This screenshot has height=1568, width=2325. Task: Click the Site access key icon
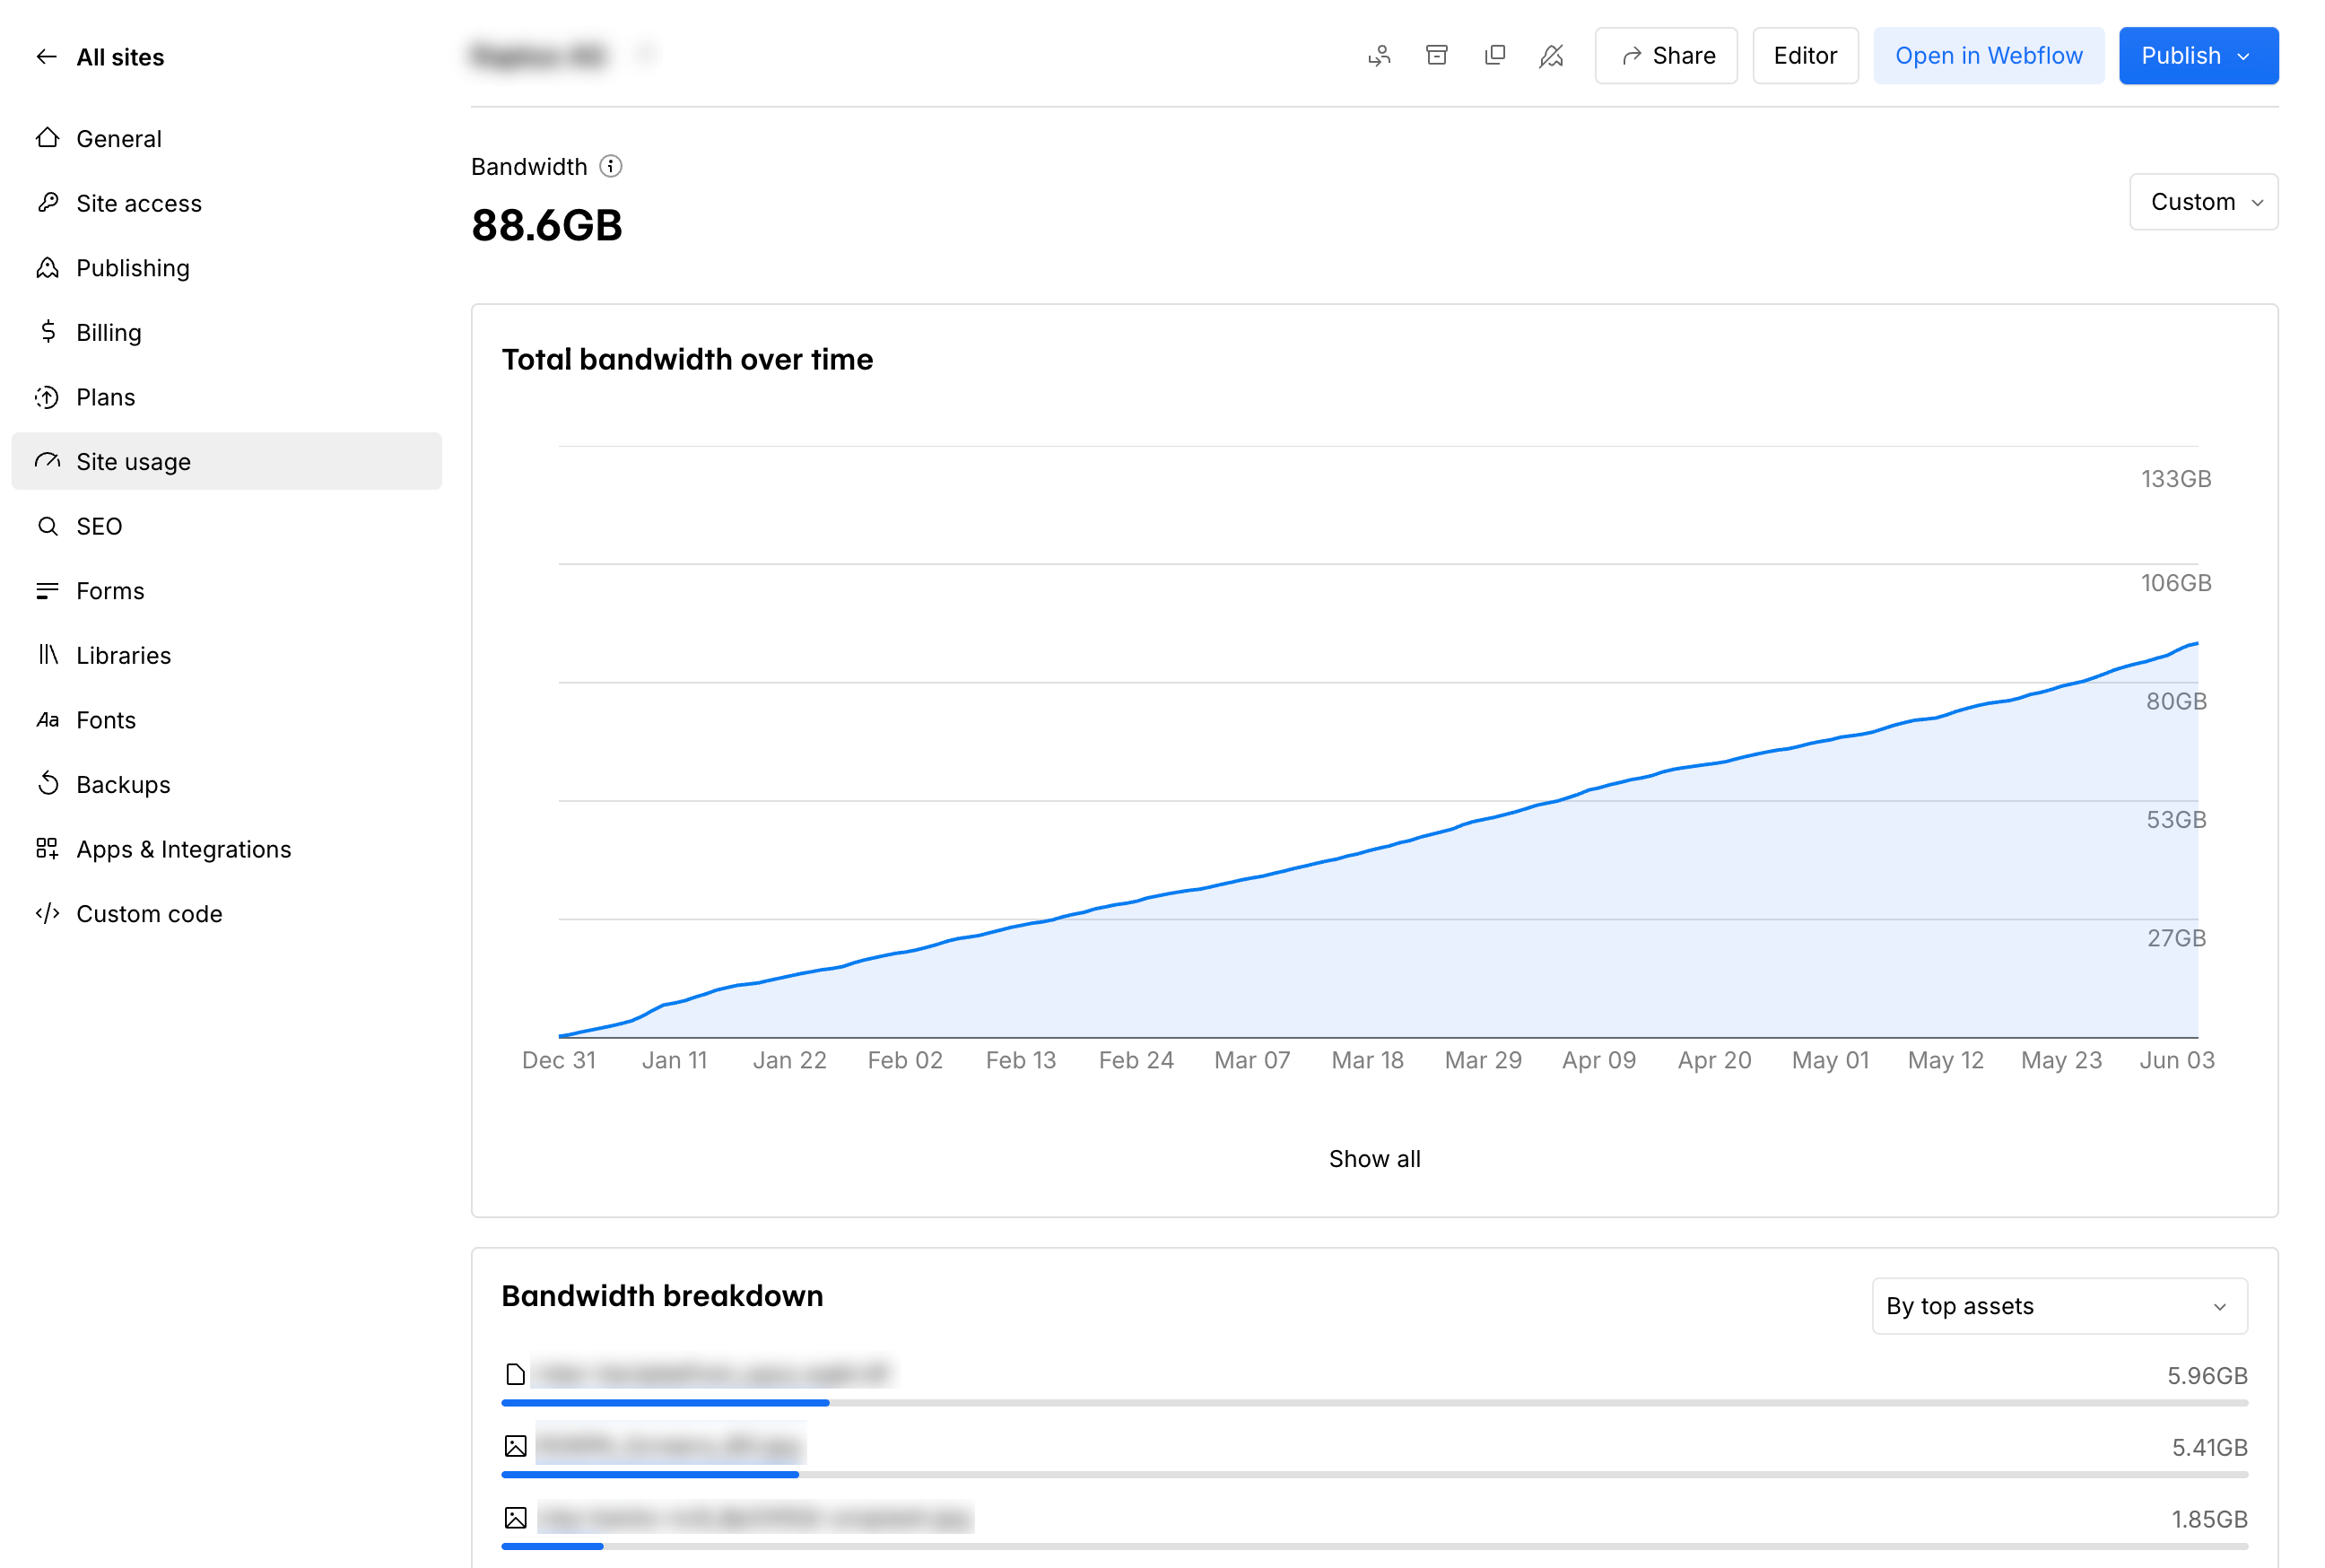pos(47,203)
